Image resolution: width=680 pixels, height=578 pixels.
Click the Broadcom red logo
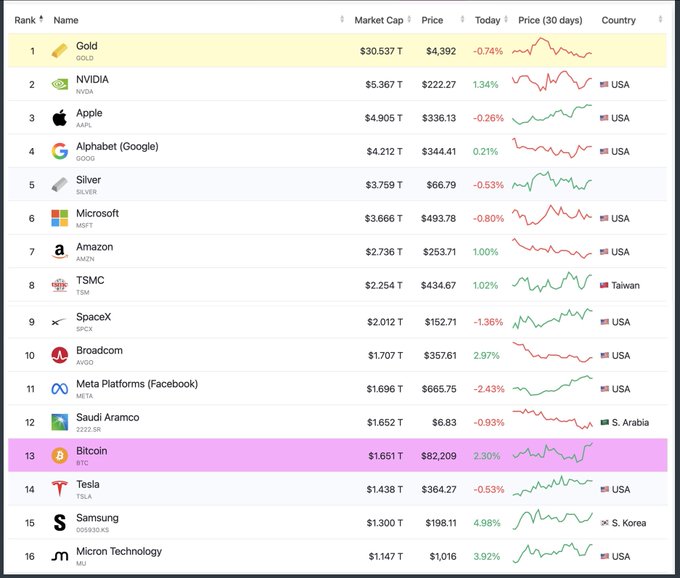59,355
